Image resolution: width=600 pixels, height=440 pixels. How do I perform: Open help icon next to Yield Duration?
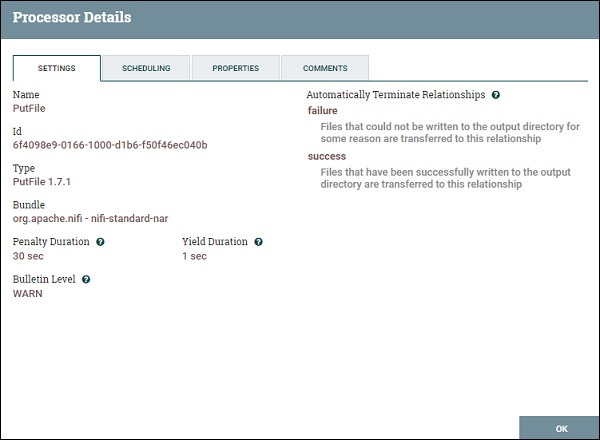tap(259, 242)
